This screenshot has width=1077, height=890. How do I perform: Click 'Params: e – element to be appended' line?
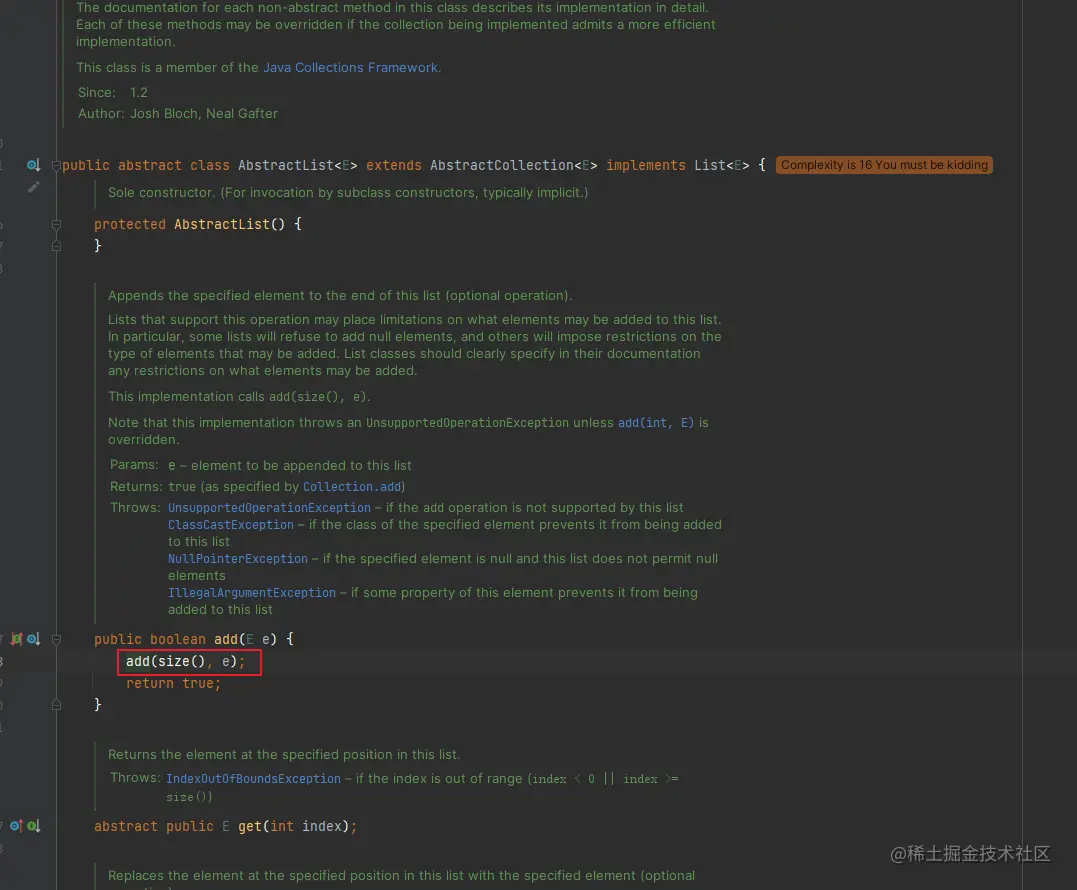point(261,465)
